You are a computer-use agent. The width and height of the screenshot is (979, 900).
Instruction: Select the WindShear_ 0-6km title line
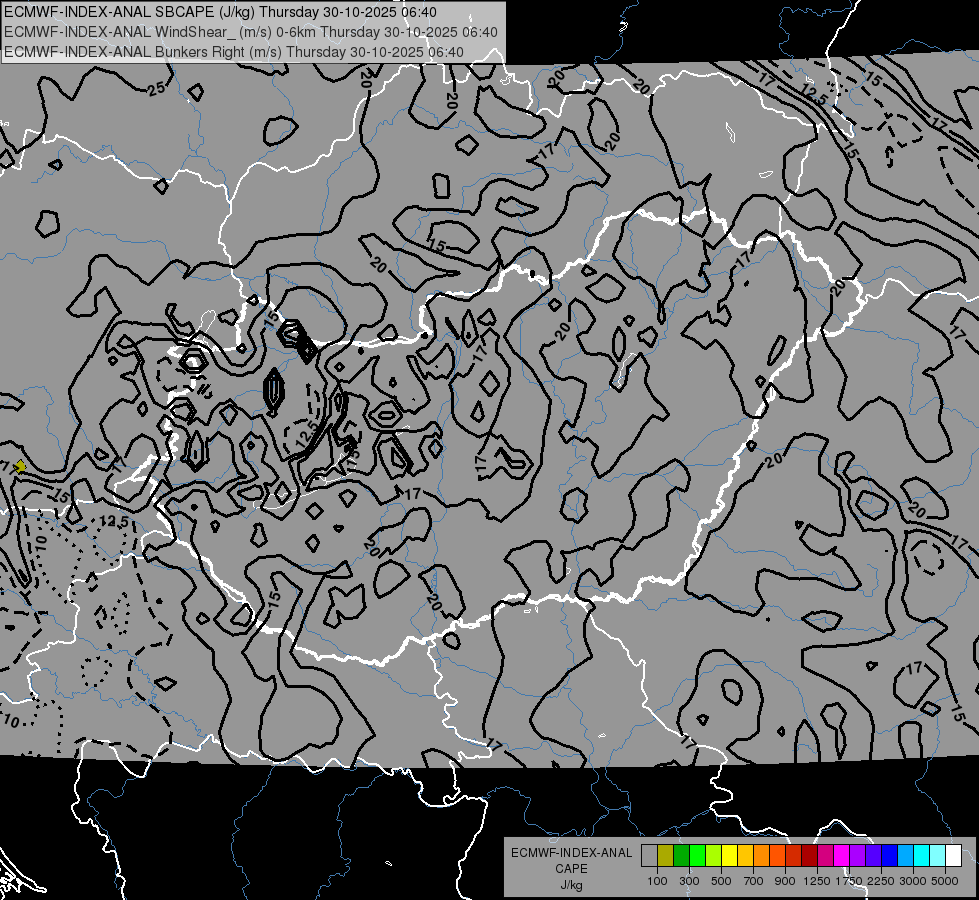pos(251,32)
